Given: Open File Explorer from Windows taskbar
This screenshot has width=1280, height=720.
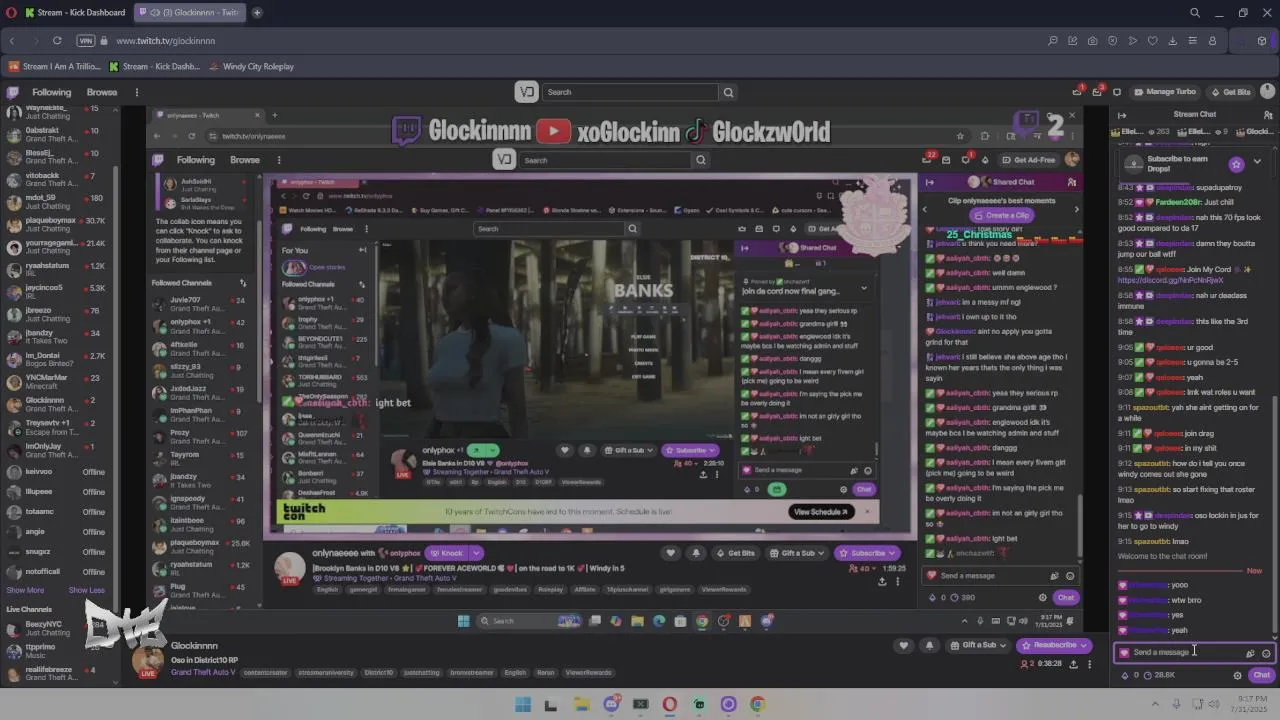Looking at the screenshot, I should pyautogui.click(x=581, y=704).
